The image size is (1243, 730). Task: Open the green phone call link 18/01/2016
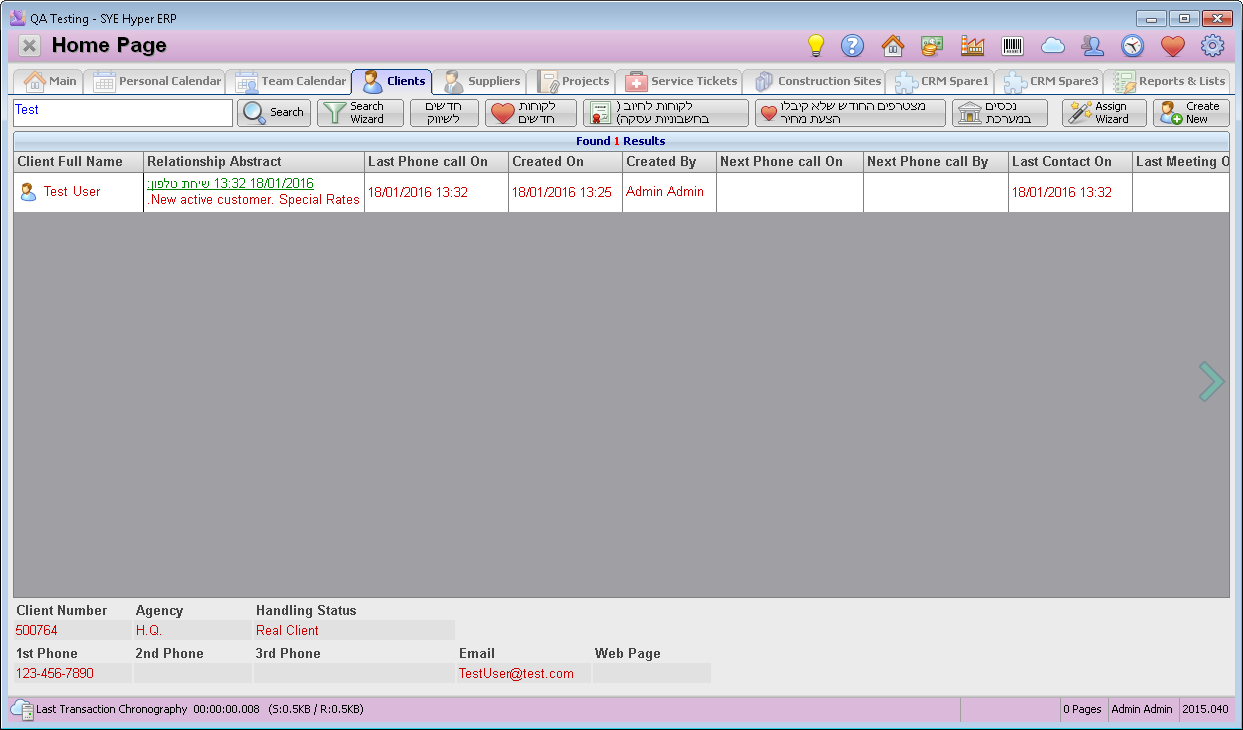pos(231,184)
